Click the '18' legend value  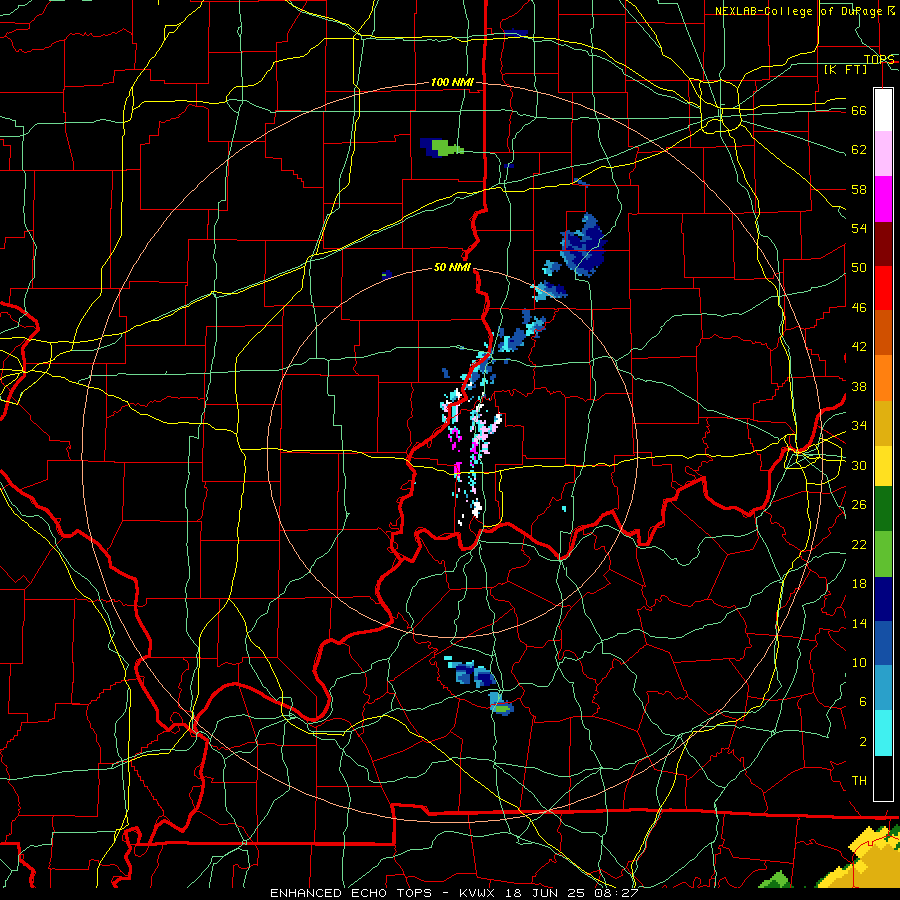859,584
